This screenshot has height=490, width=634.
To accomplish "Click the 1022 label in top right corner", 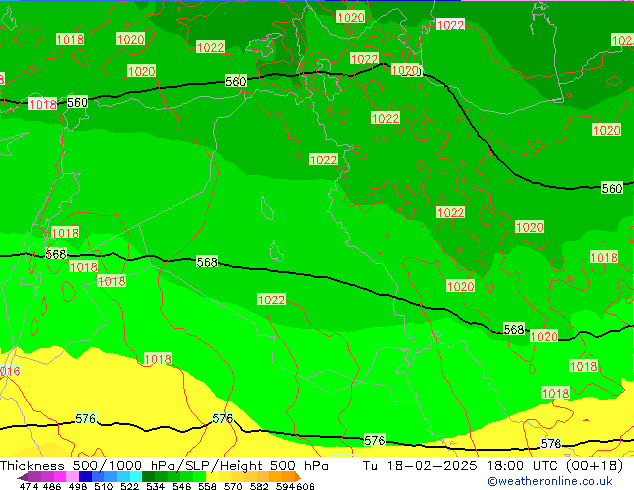I will point(623,40).
